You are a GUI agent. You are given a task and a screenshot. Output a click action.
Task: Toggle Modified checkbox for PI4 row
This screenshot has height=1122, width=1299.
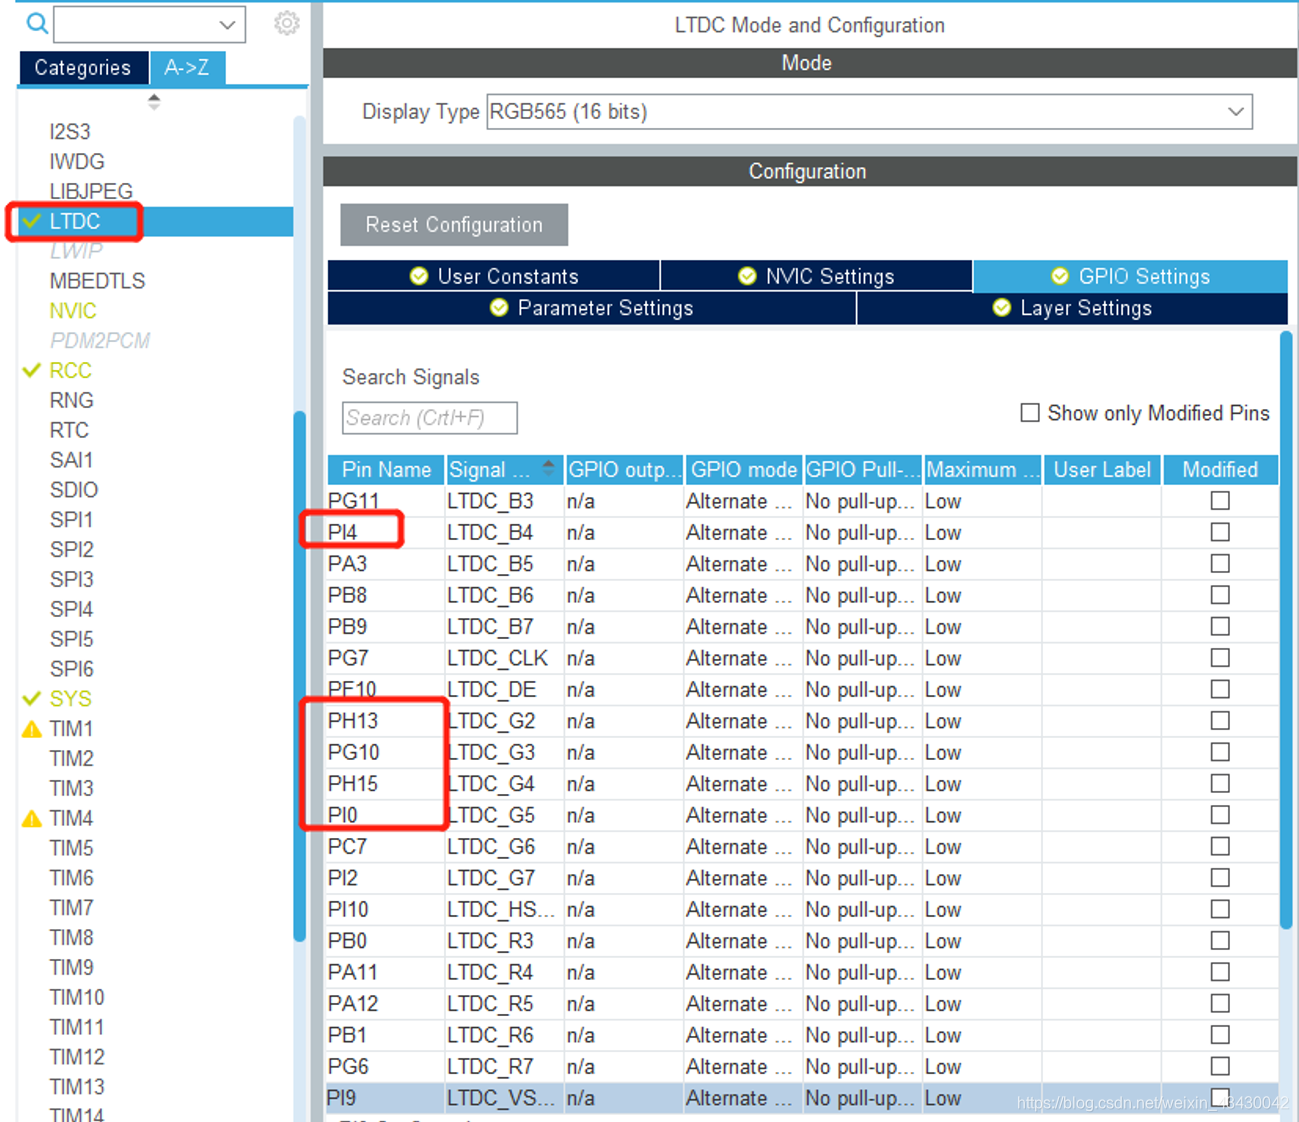tap(1220, 532)
